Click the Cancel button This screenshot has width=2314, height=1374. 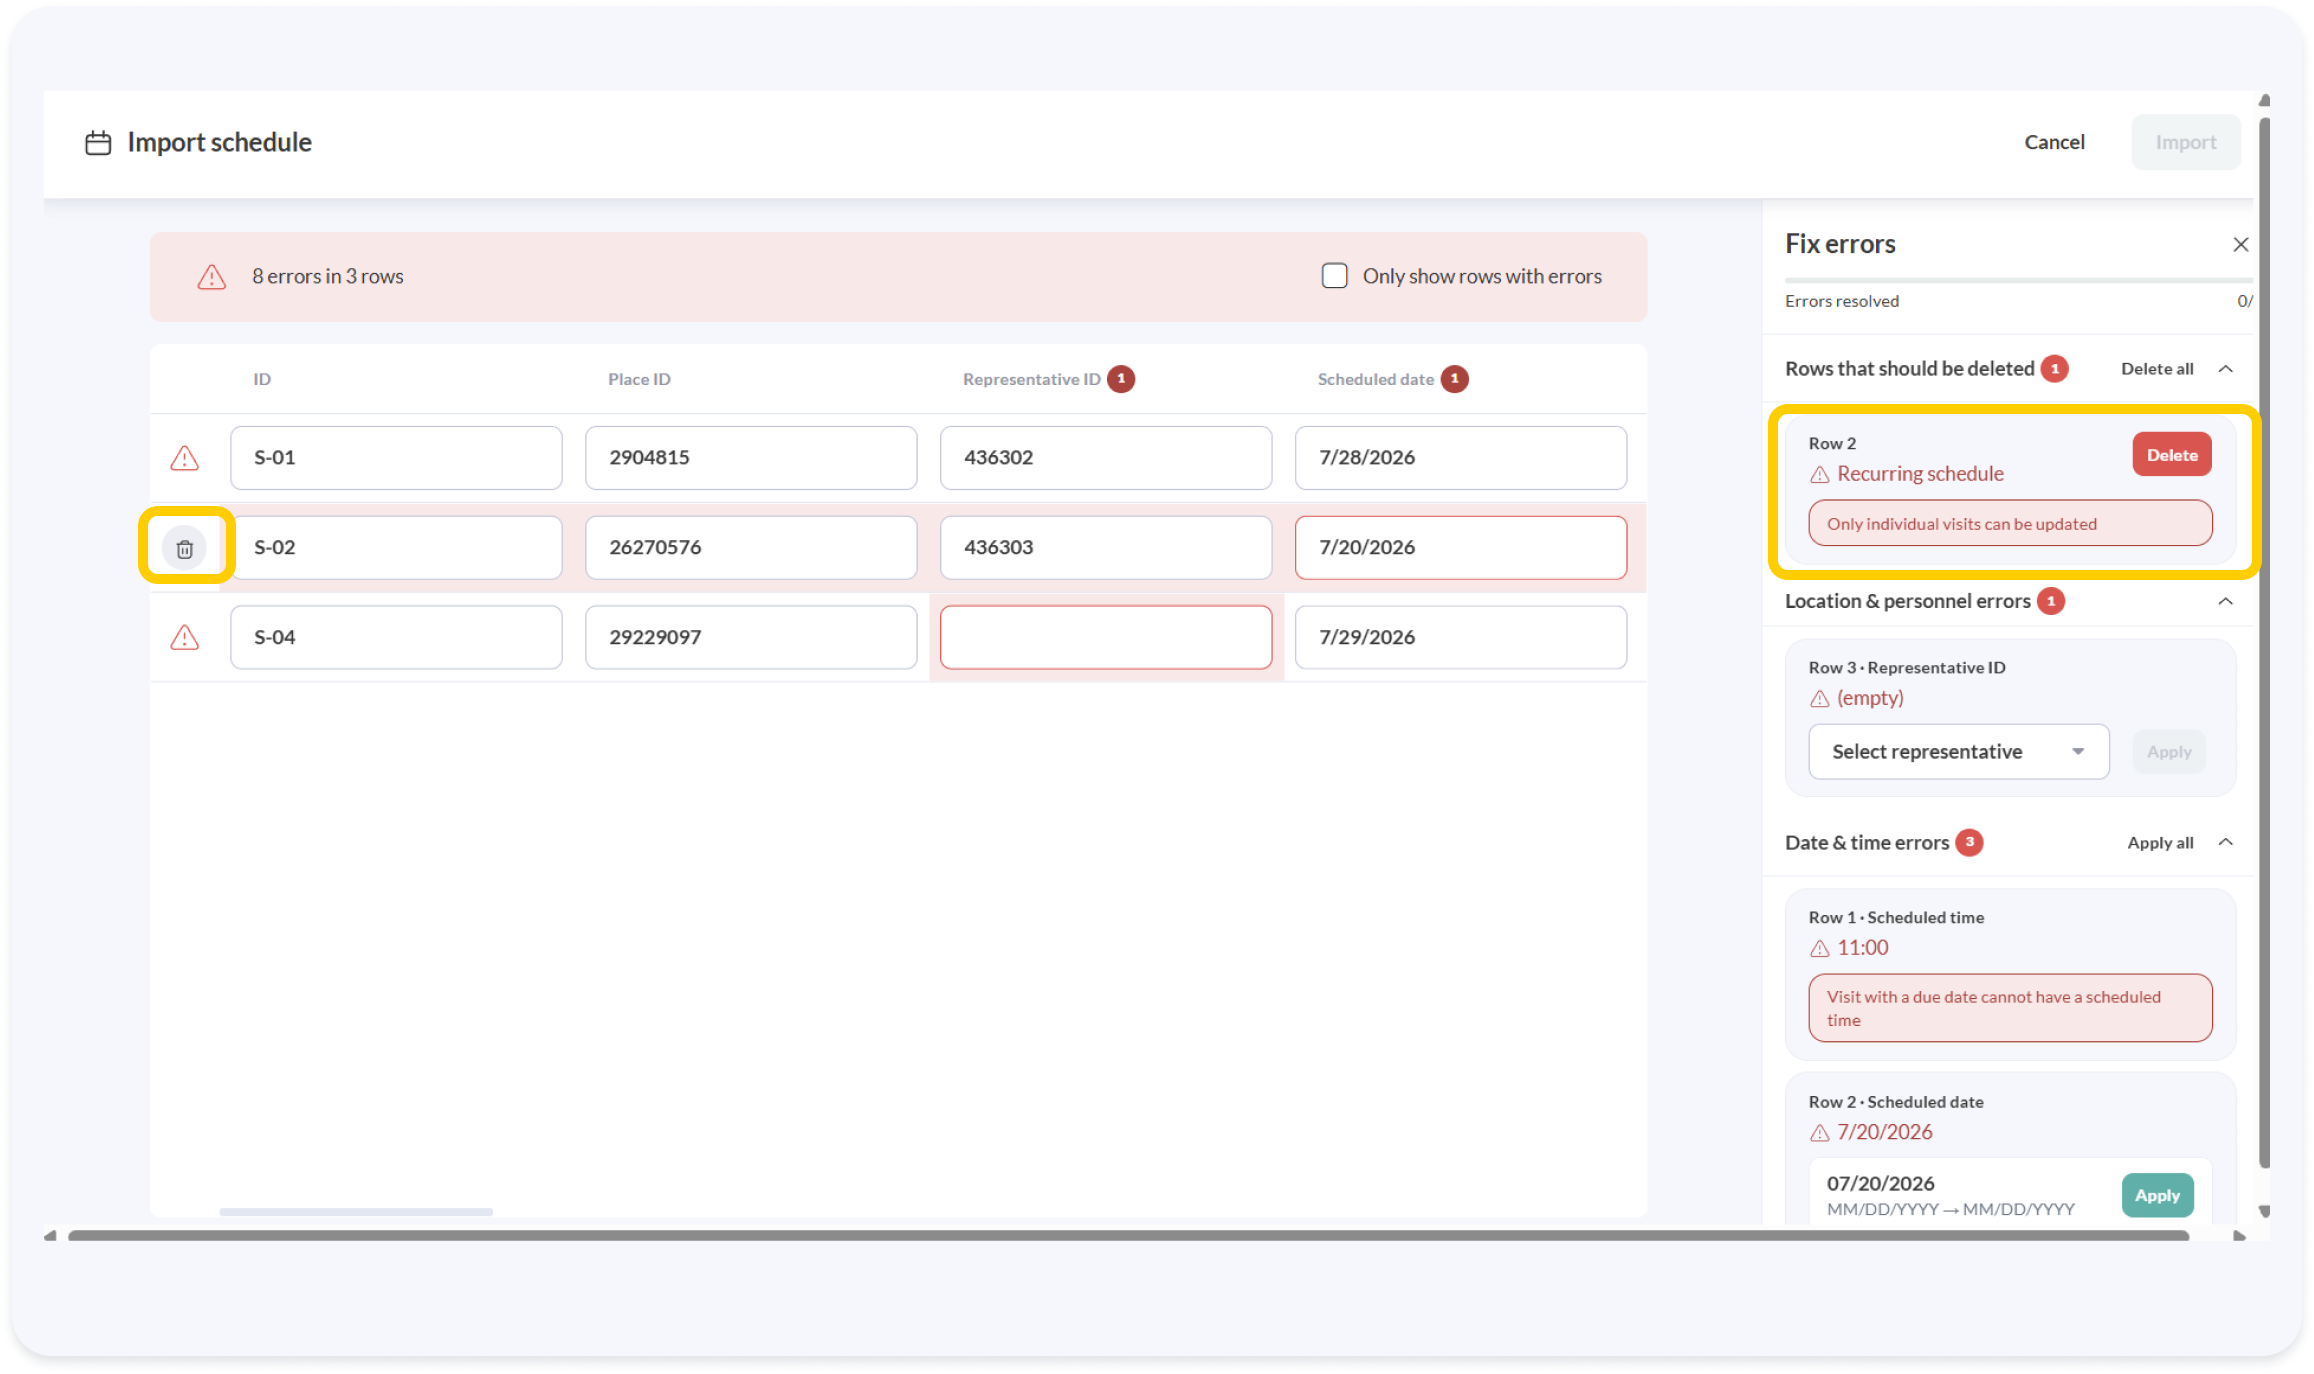[2054, 143]
